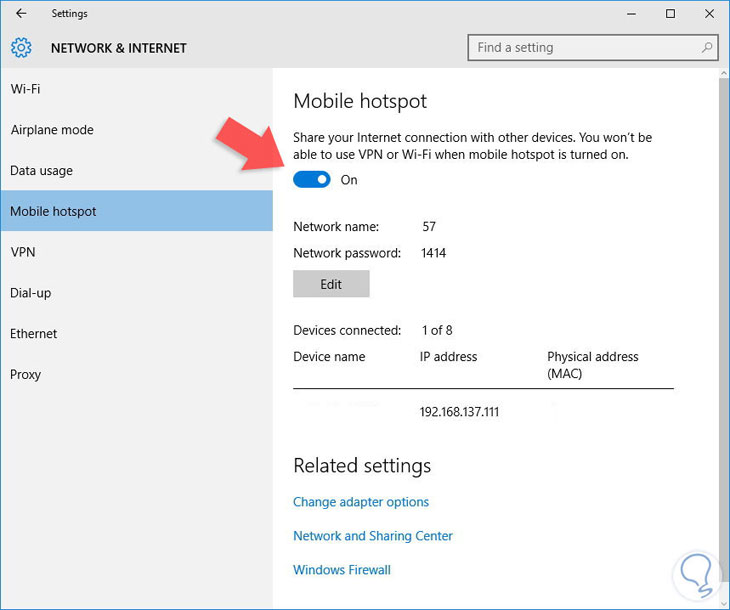Select Airplane mode in sidebar
This screenshot has height=610, width=730.
coord(136,129)
